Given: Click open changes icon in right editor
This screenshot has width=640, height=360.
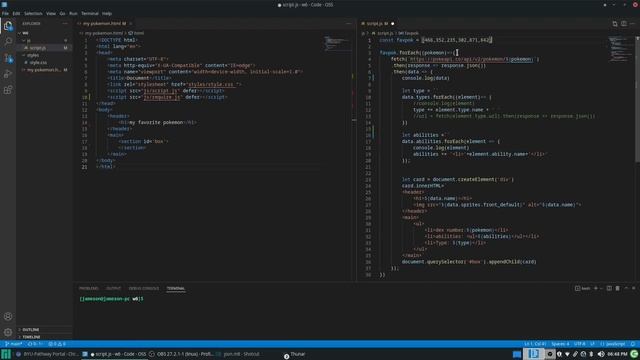Looking at the screenshot, I should pyautogui.click(x=615, y=24).
